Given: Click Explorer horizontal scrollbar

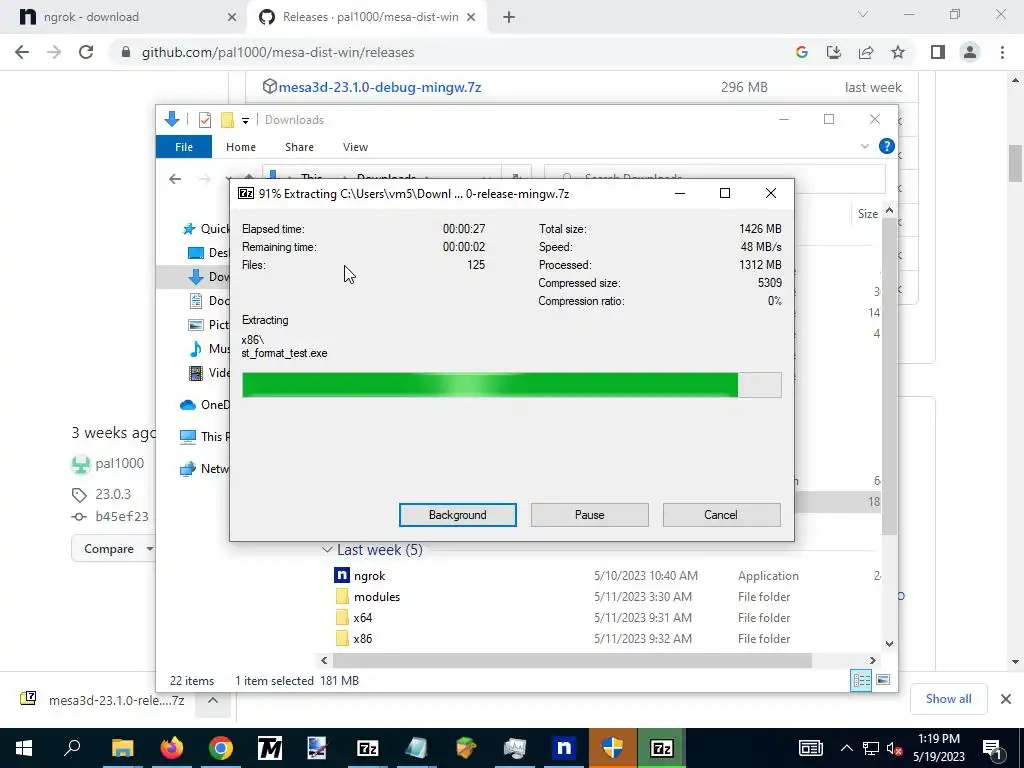Looking at the screenshot, I should click(x=571, y=660).
